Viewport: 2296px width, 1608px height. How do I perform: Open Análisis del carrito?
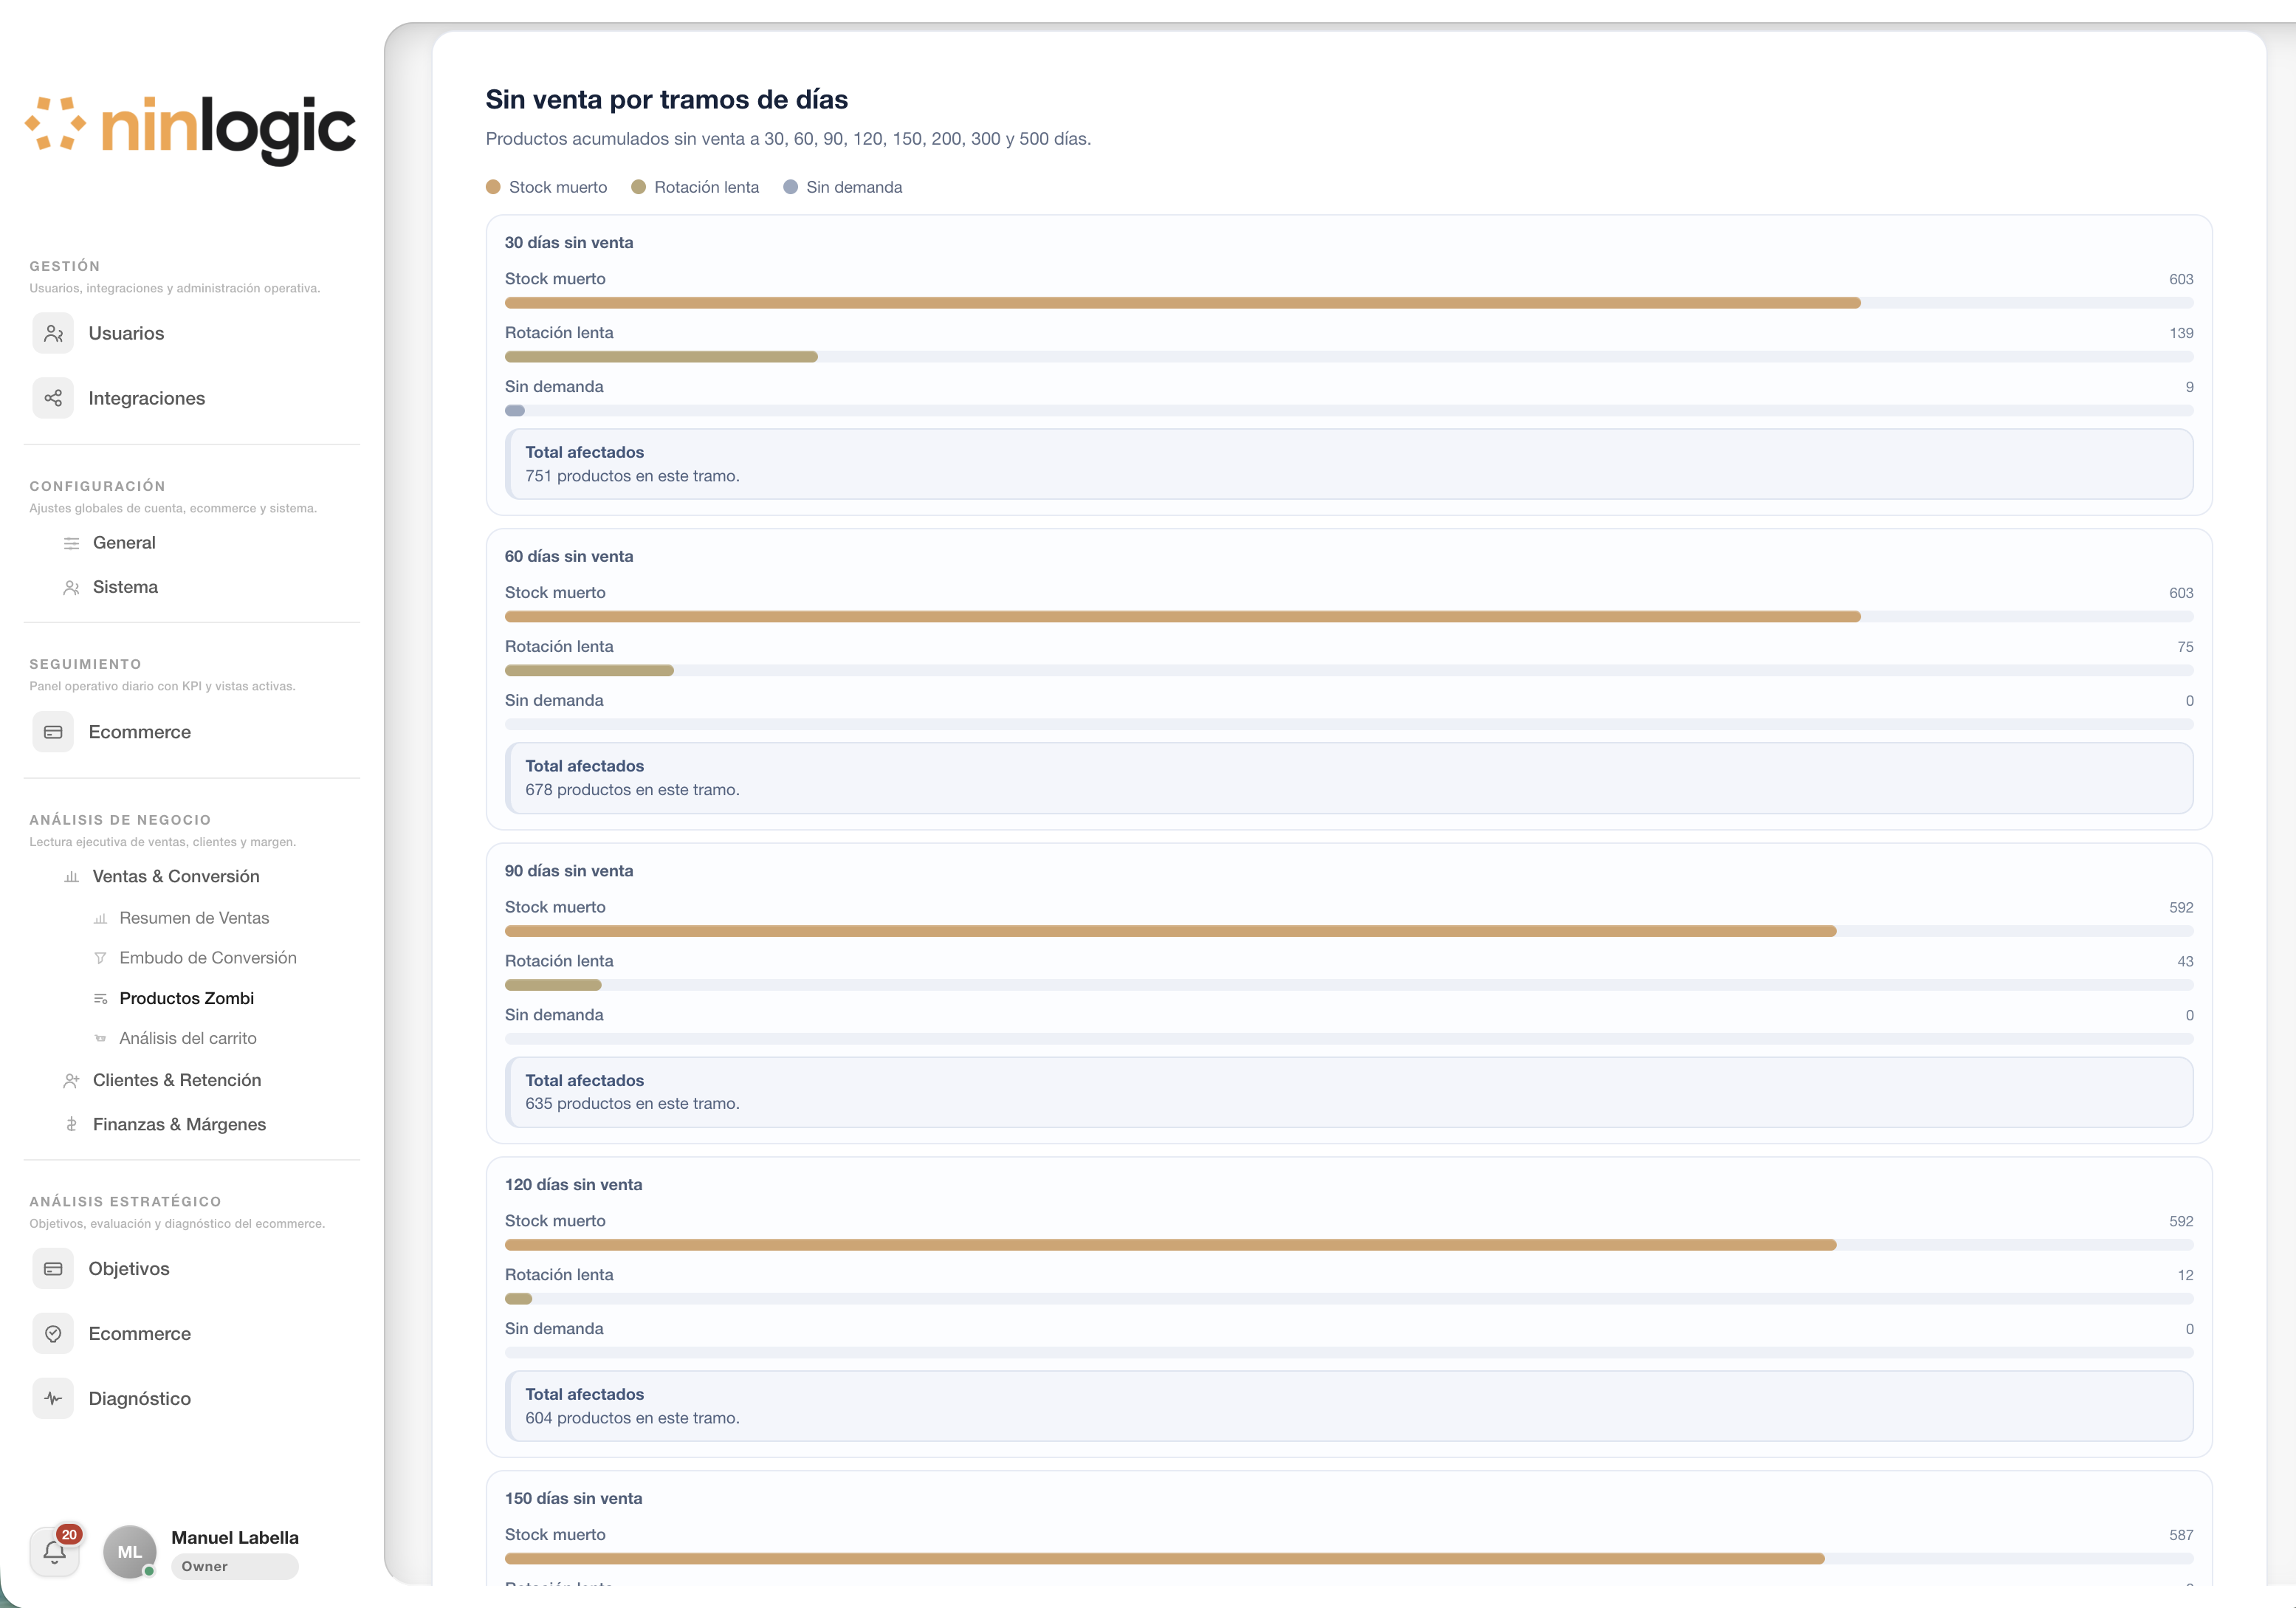(188, 1038)
